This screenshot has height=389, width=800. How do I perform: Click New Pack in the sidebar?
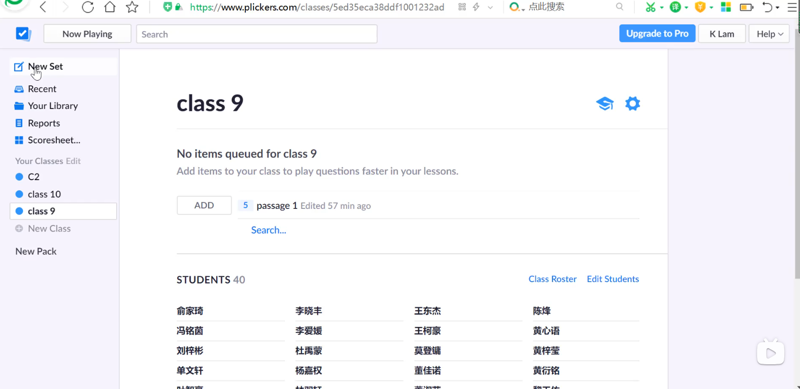coord(36,251)
